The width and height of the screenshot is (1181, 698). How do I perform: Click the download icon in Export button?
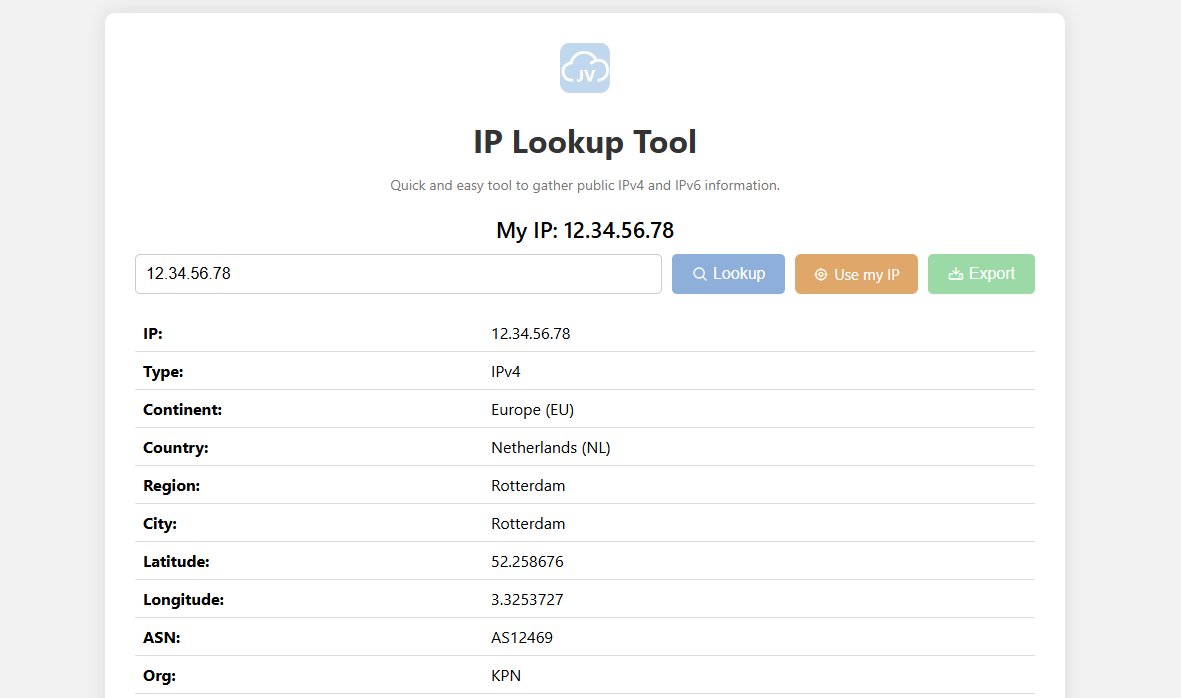point(955,274)
